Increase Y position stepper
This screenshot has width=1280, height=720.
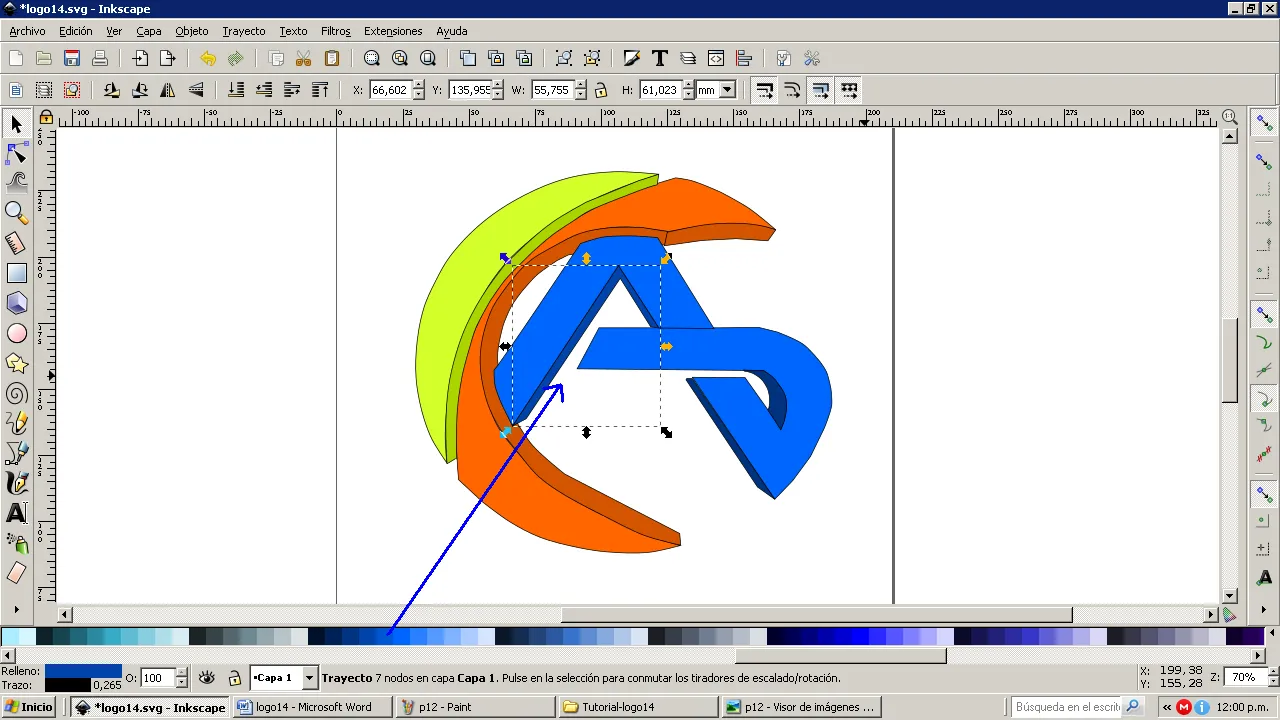coord(499,85)
